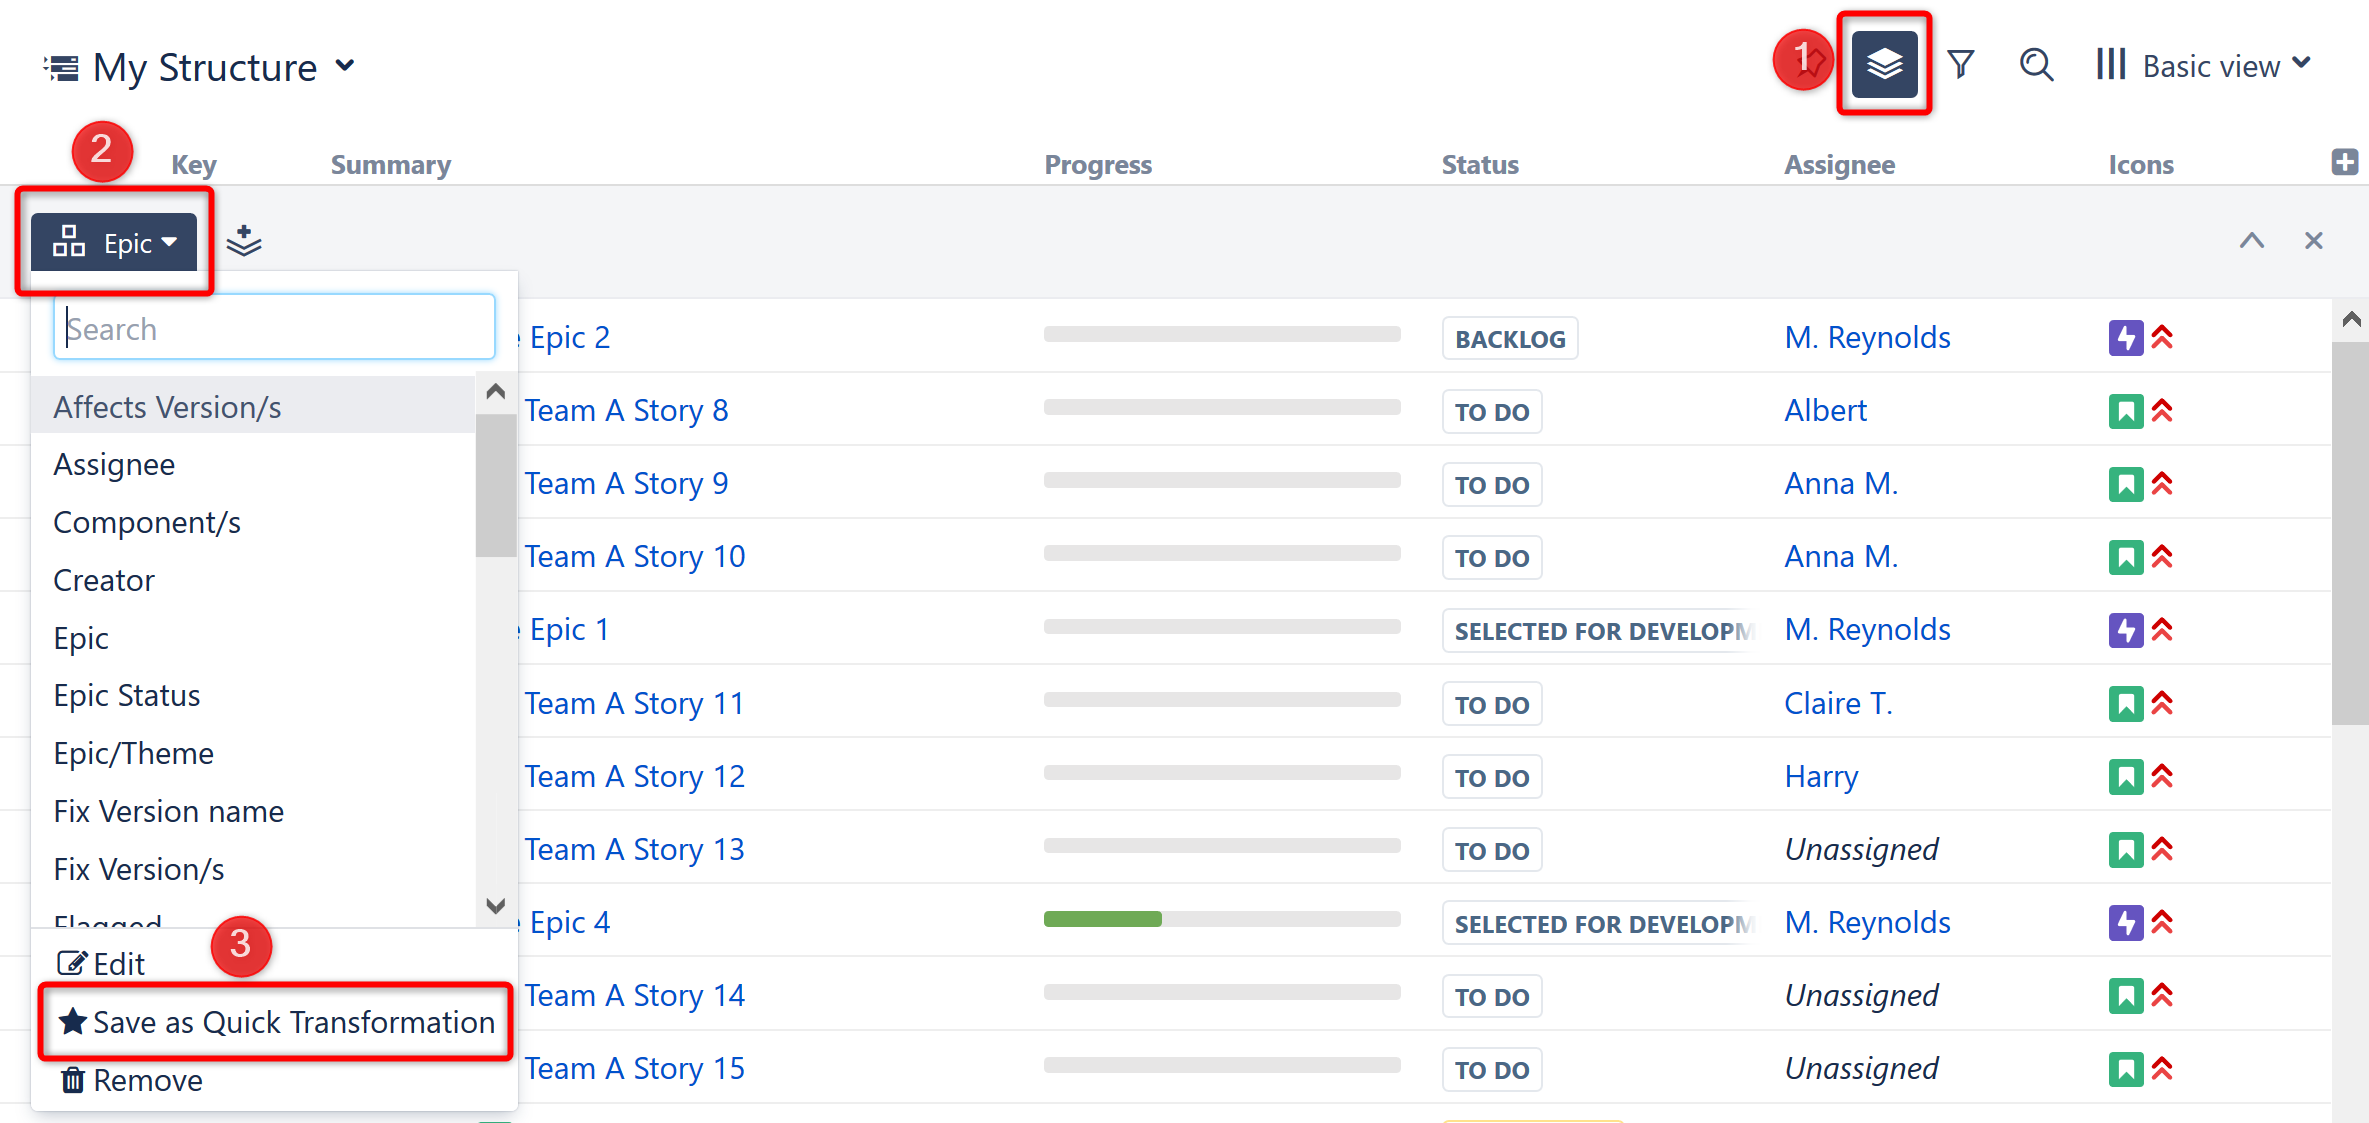The height and width of the screenshot is (1123, 2369).
Task: Click the search magnifier icon
Action: click(x=2035, y=65)
